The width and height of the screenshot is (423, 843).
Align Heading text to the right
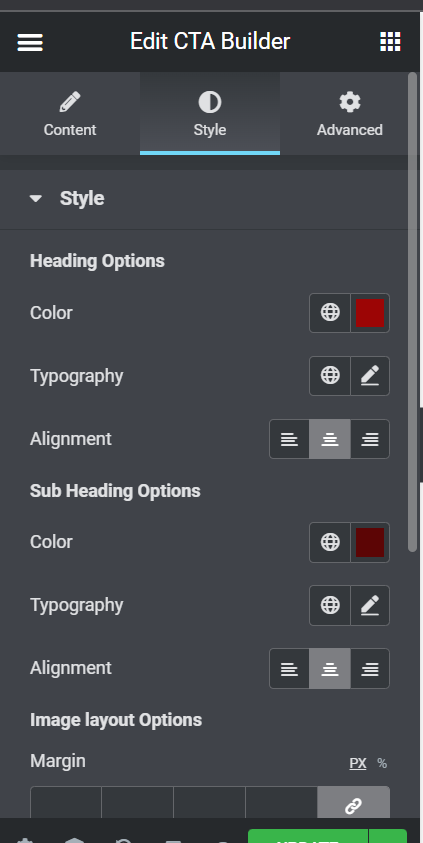[370, 439]
